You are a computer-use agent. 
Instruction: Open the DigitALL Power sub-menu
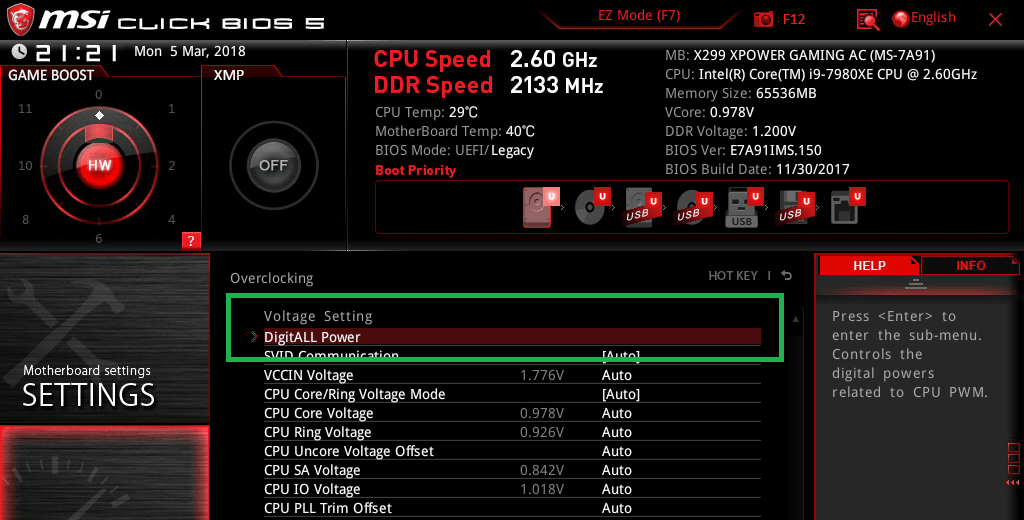[512, 337]
